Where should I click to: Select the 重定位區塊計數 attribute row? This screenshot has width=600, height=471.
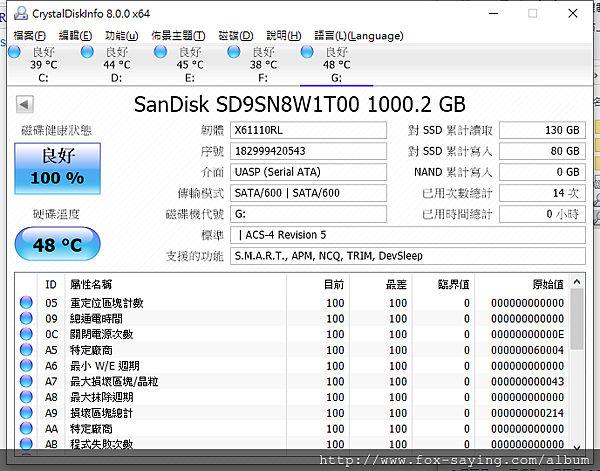click(x=292, y=303)
